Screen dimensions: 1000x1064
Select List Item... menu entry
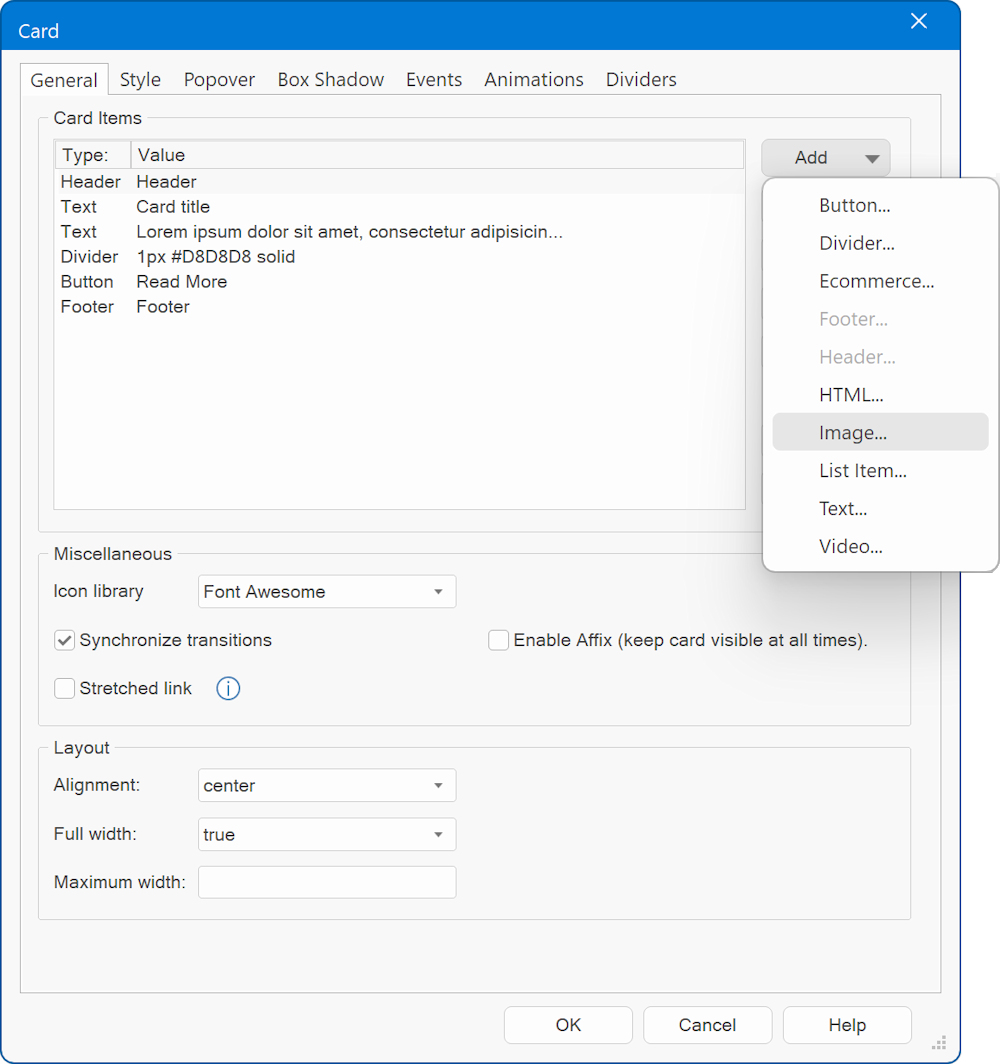tap(862, 471)
